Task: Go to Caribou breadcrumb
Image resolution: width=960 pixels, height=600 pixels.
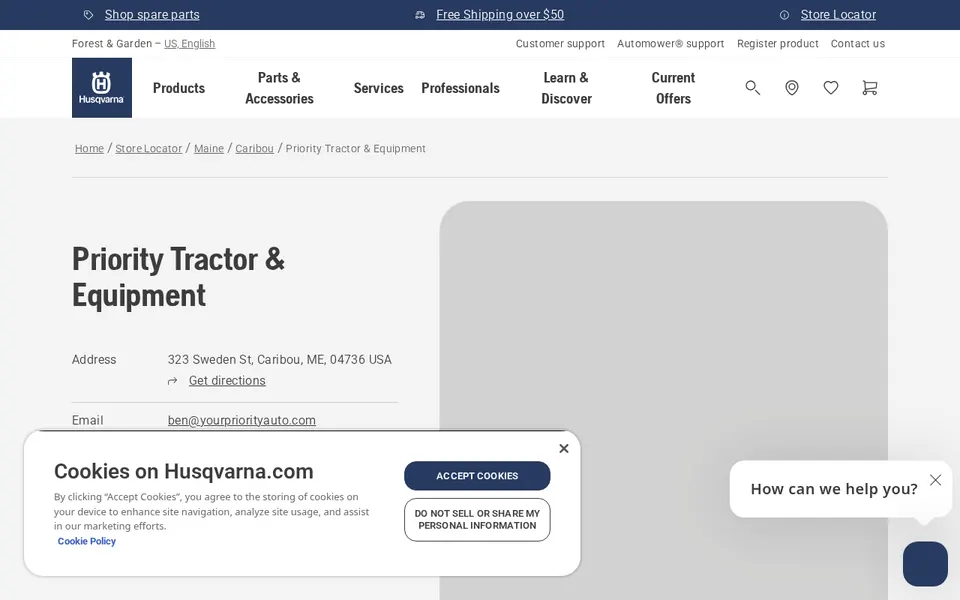Action: pos(255,149)
